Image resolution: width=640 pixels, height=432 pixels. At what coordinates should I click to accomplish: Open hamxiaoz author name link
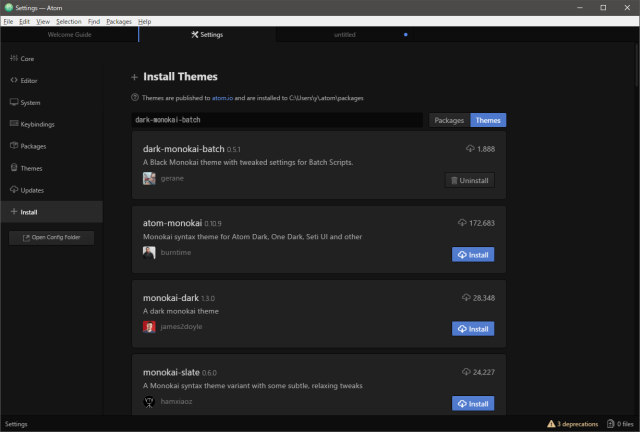(x=176, y=402)
